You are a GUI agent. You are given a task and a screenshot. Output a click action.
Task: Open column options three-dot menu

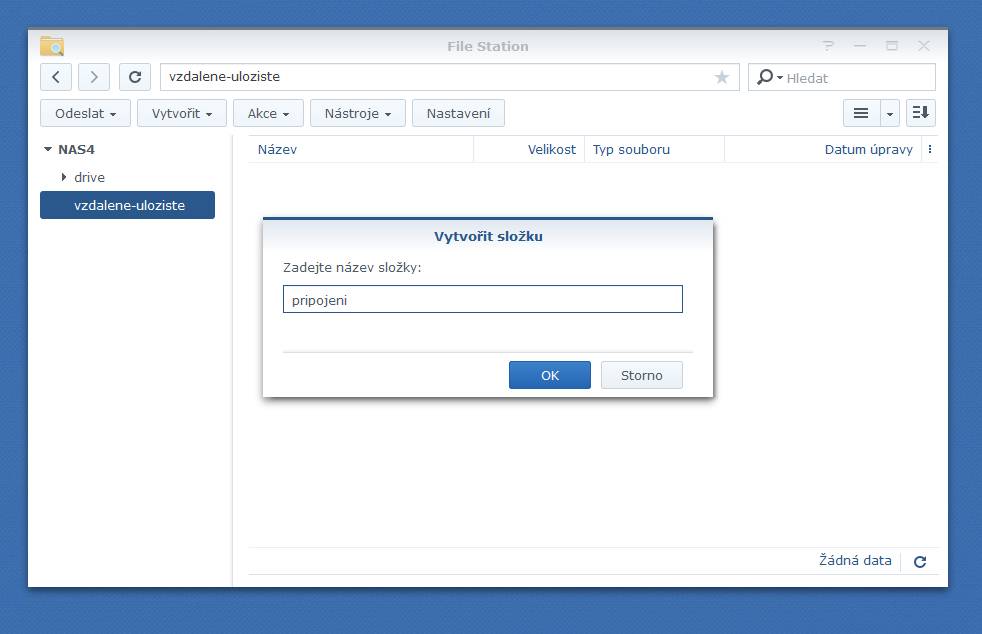click(930, 149)
